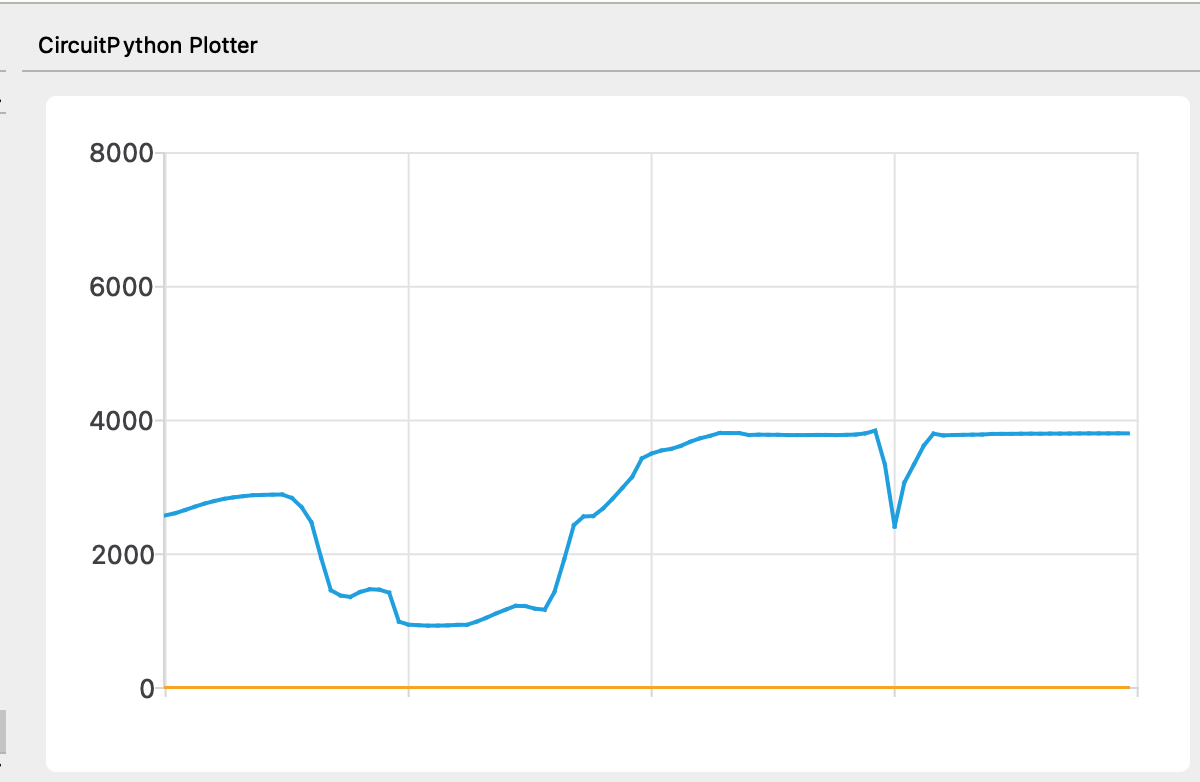Screen dimensions: 1200x782
Task: Click the small blue peak before the sharp dip
Action: pyautogui.click(x=875, y=430)
